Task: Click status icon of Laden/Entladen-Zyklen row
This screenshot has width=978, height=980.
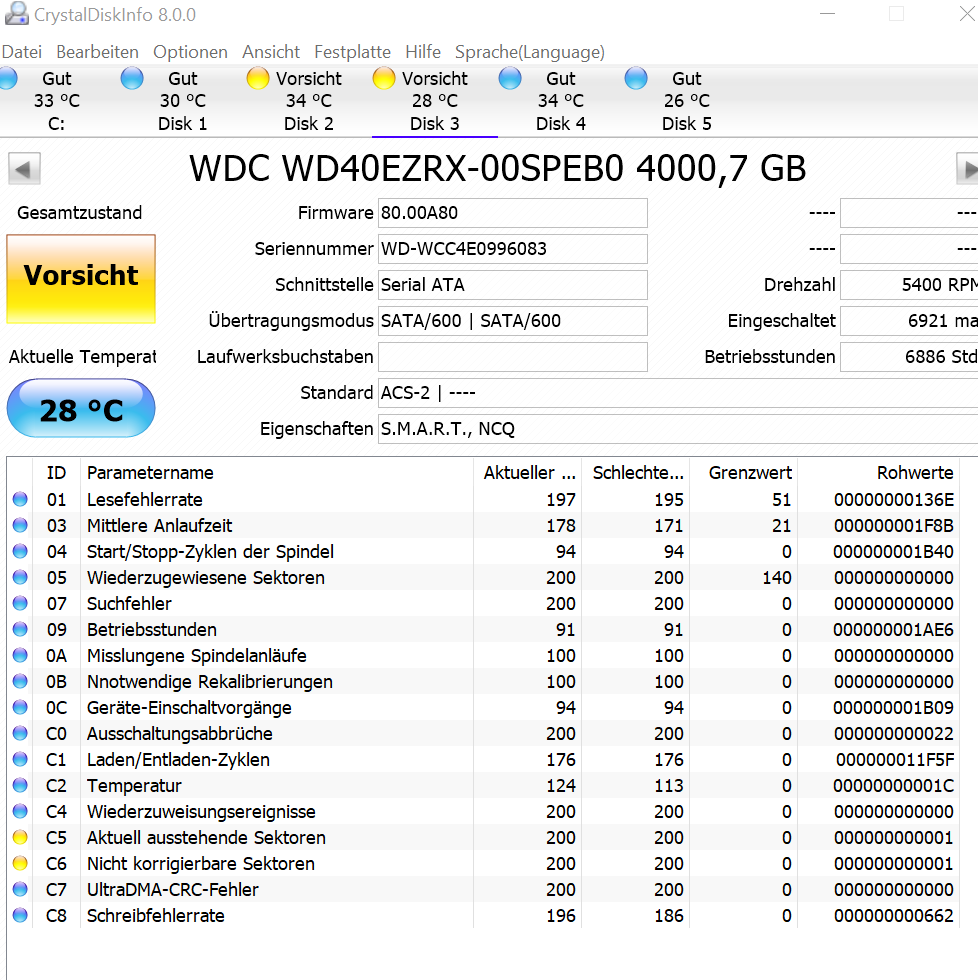Action: click(20, 759)
